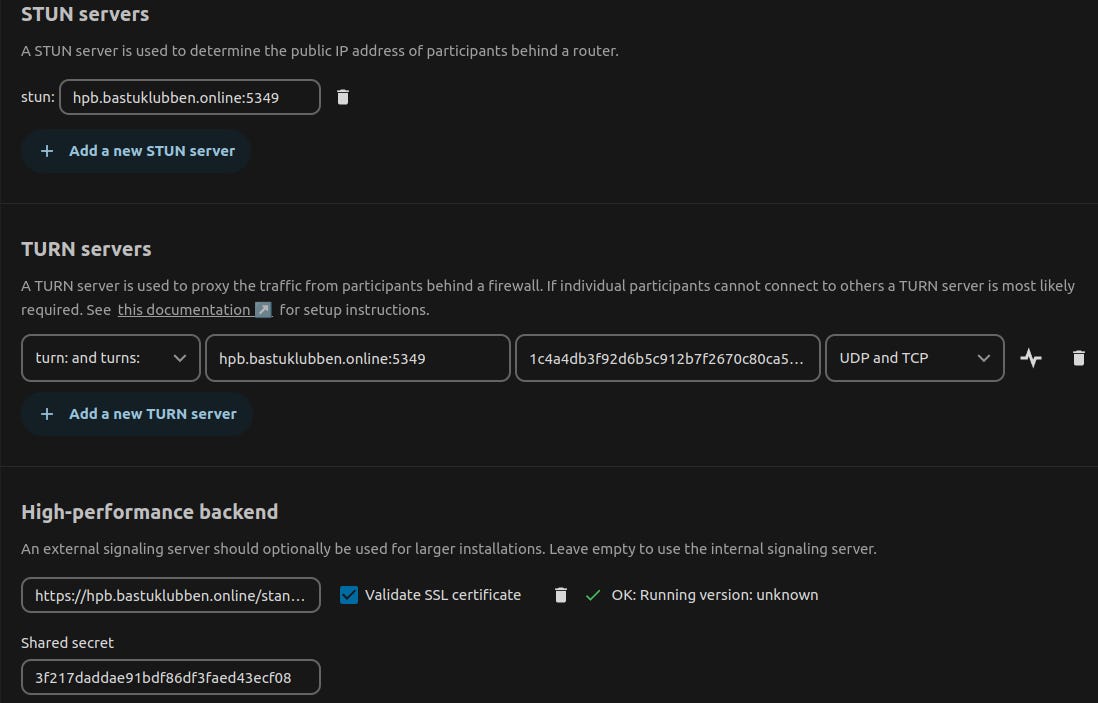
Task: Click the TURN server address input
Action: tap(357, 357)
